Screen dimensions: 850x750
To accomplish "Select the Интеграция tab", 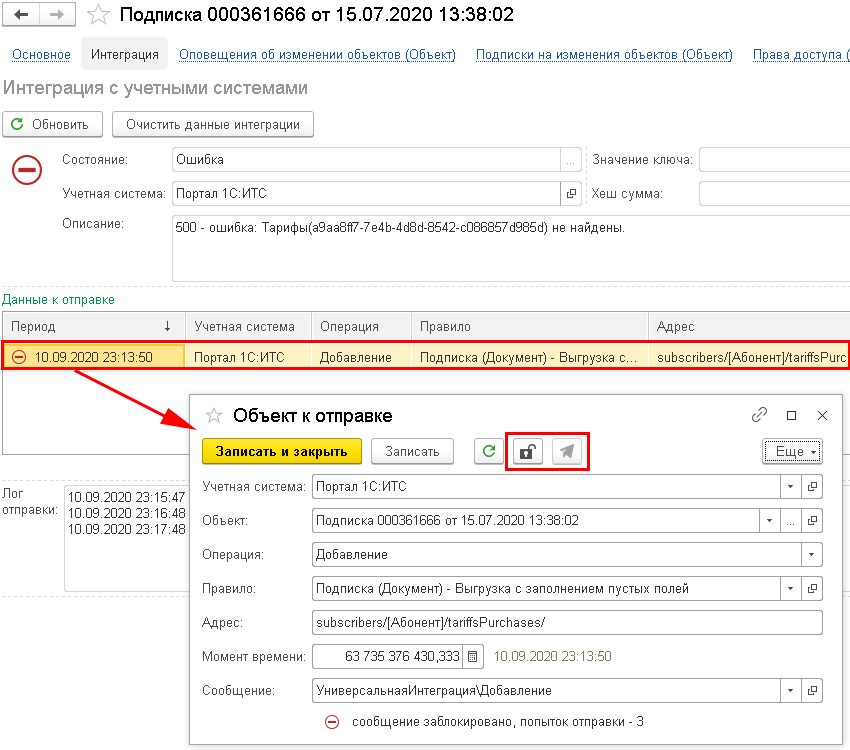I will pos(125,54).
